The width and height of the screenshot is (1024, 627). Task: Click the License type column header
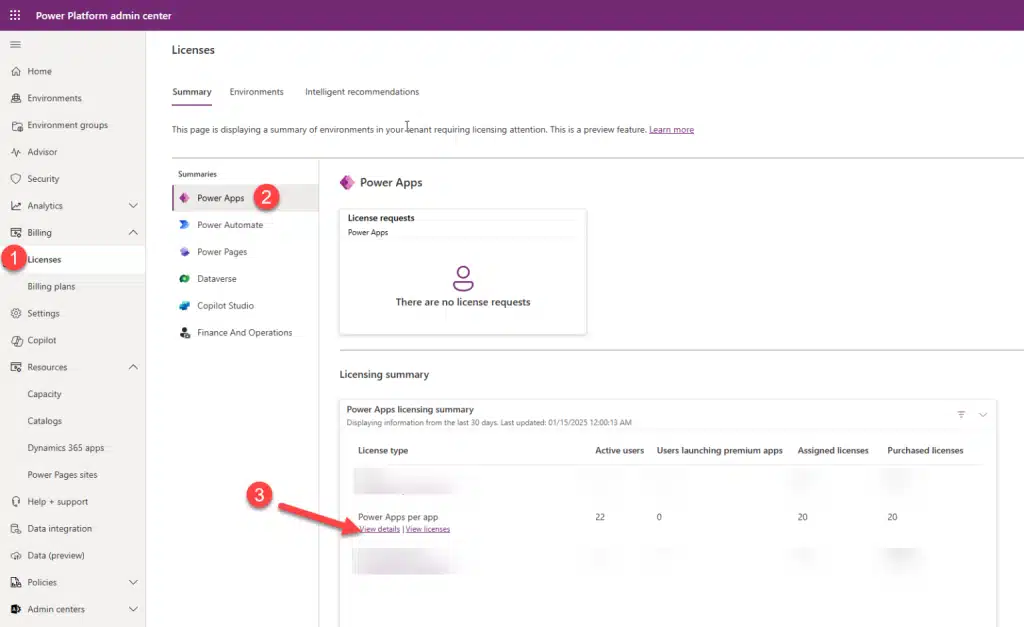click(x=383, y=451)
